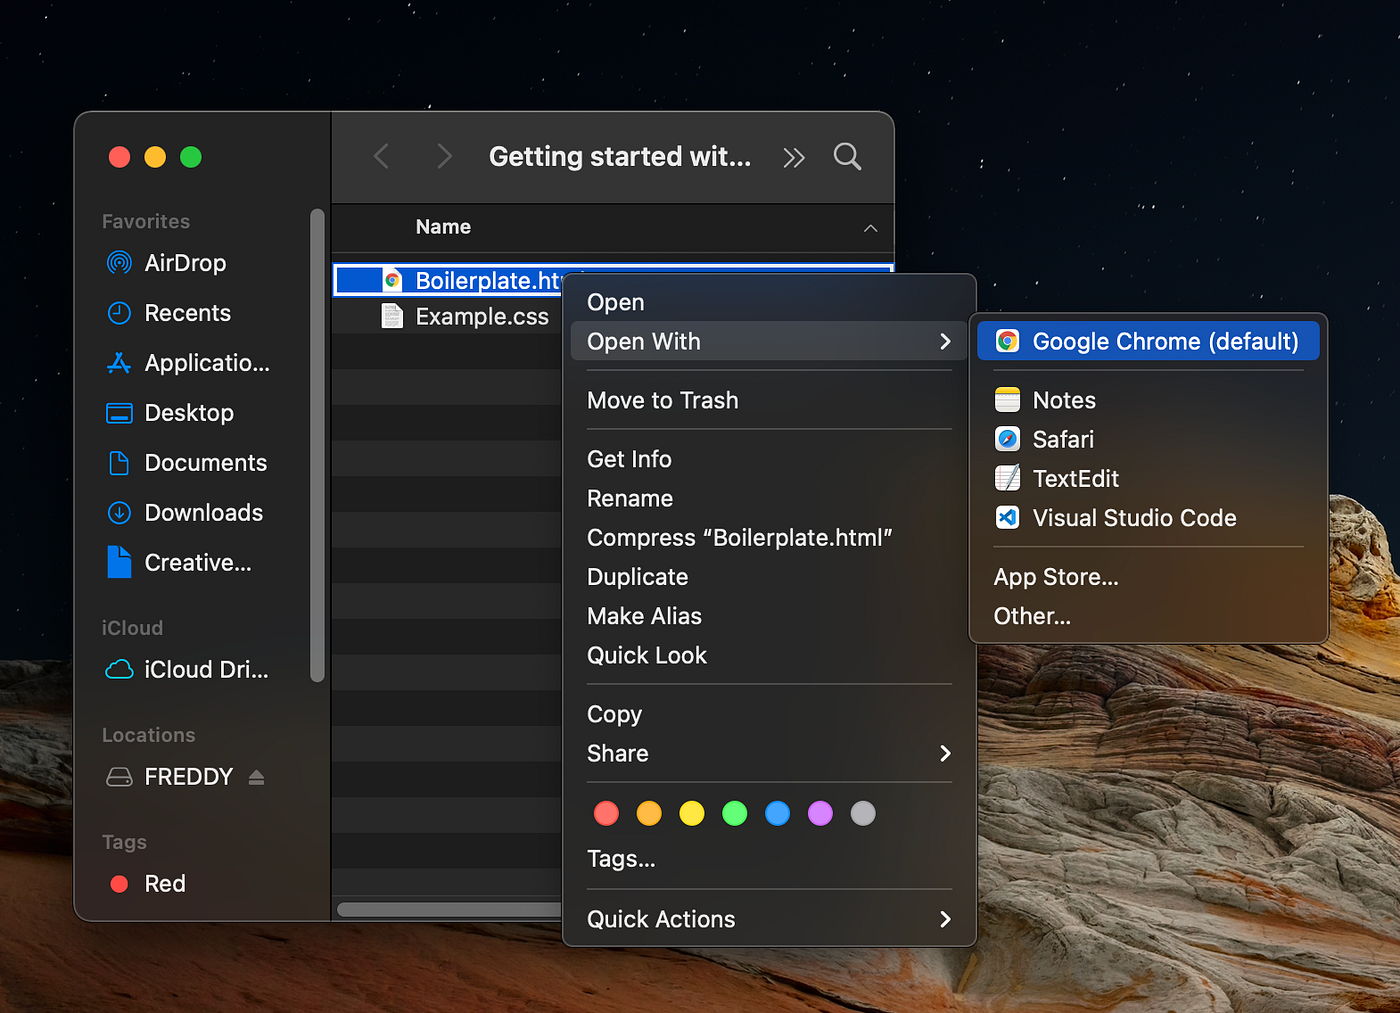Click the search magnifier in the toolbar
Viewport: 1400px width, 1013px height.
point(846,156)
